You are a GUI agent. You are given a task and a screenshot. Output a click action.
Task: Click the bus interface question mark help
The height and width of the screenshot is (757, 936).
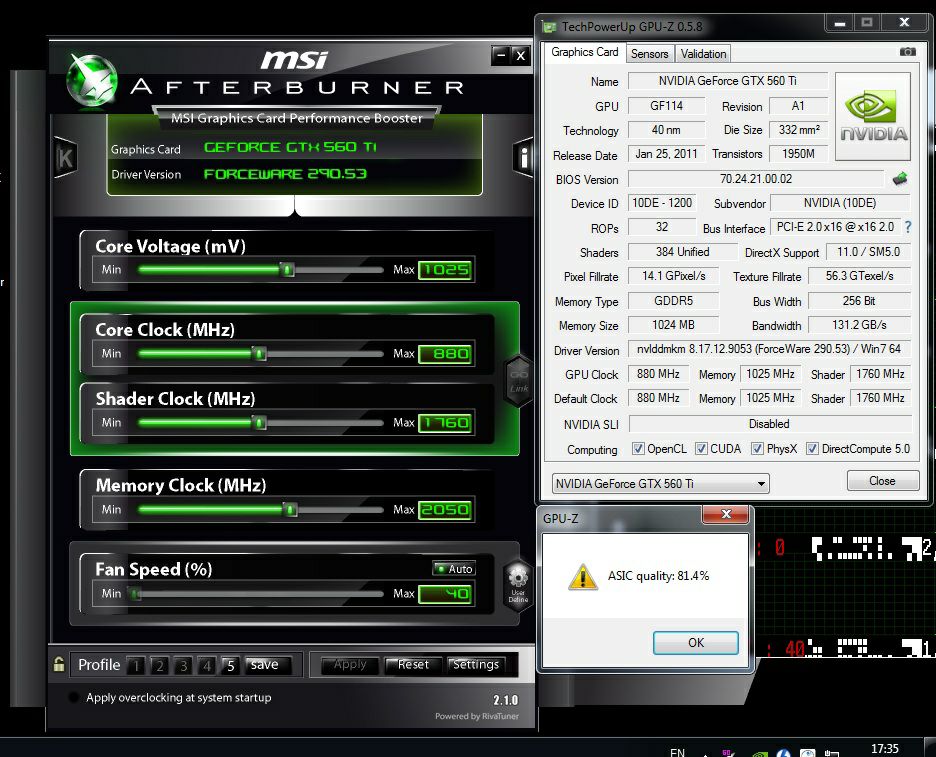coord(908,227)
